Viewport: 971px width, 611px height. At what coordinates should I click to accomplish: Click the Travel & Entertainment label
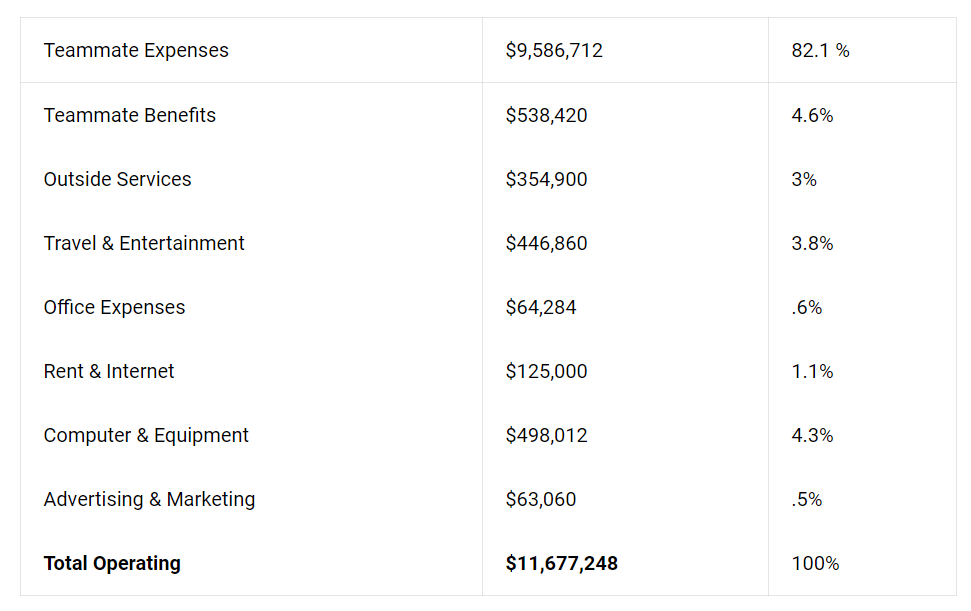[x=144, y=243]
